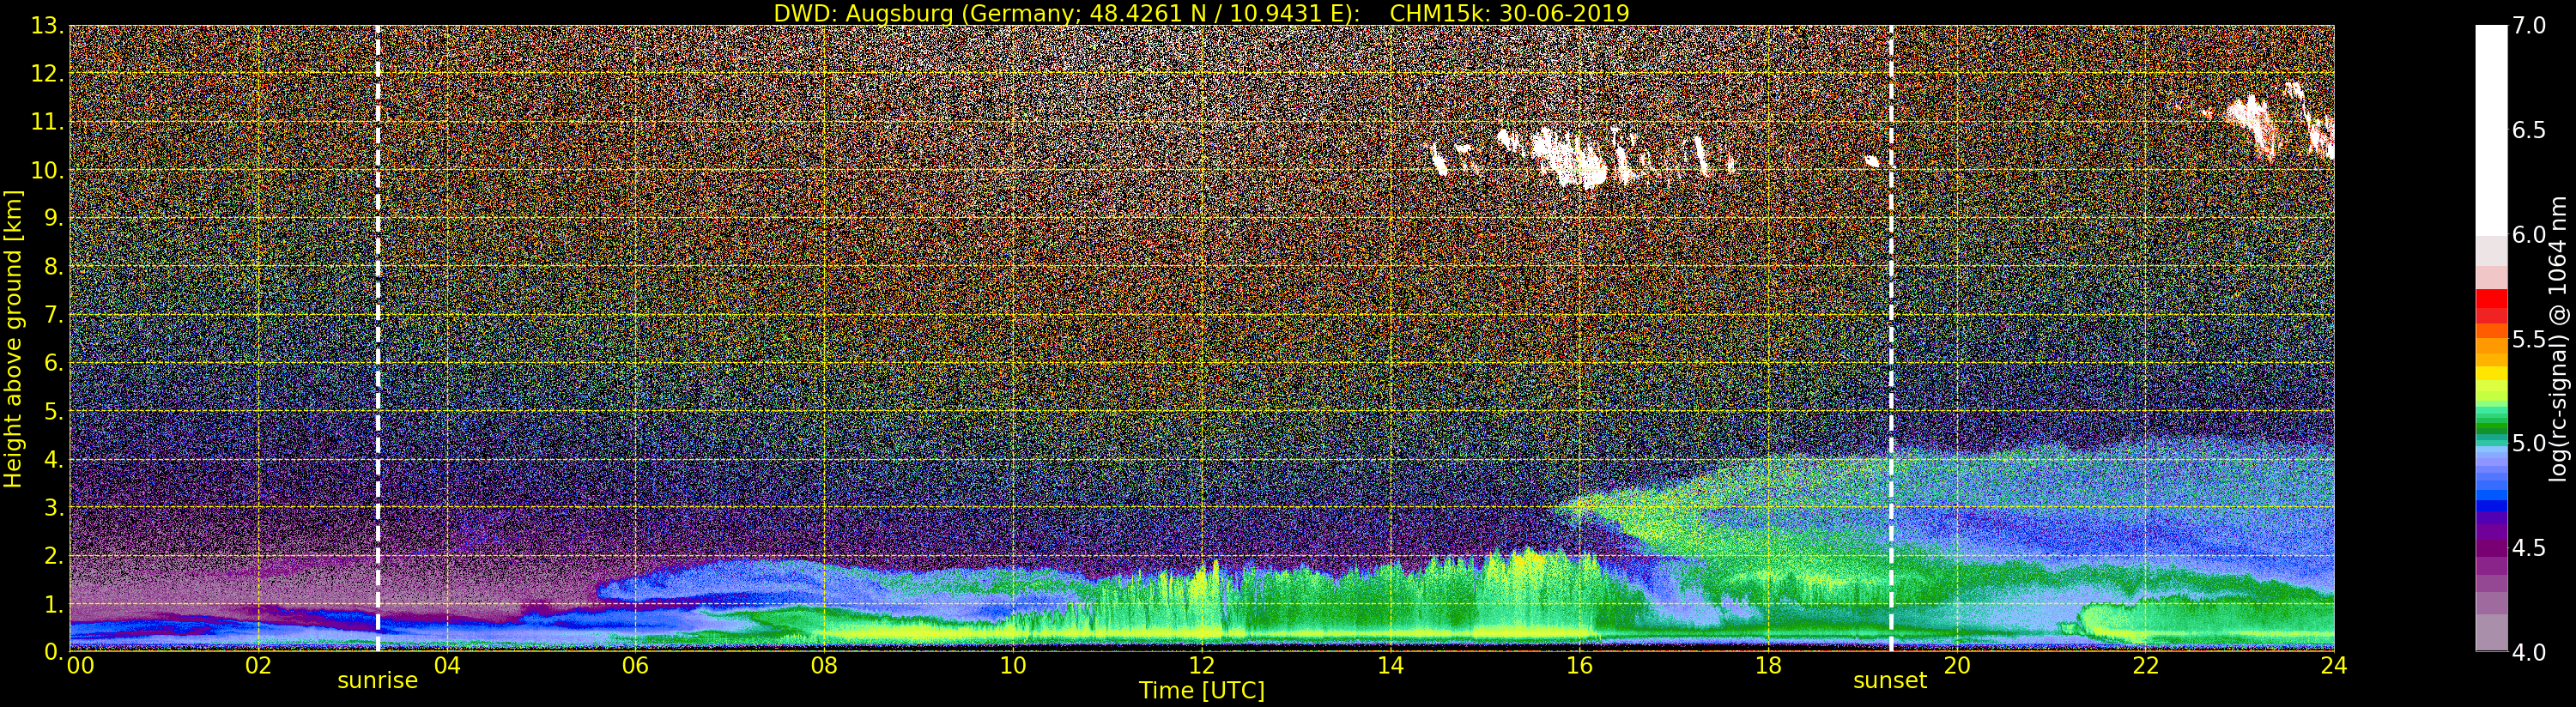Click the '13.' height axis tick label
Image resolution: width=2576 pixels, height=707 pixels.
point(47,26)
